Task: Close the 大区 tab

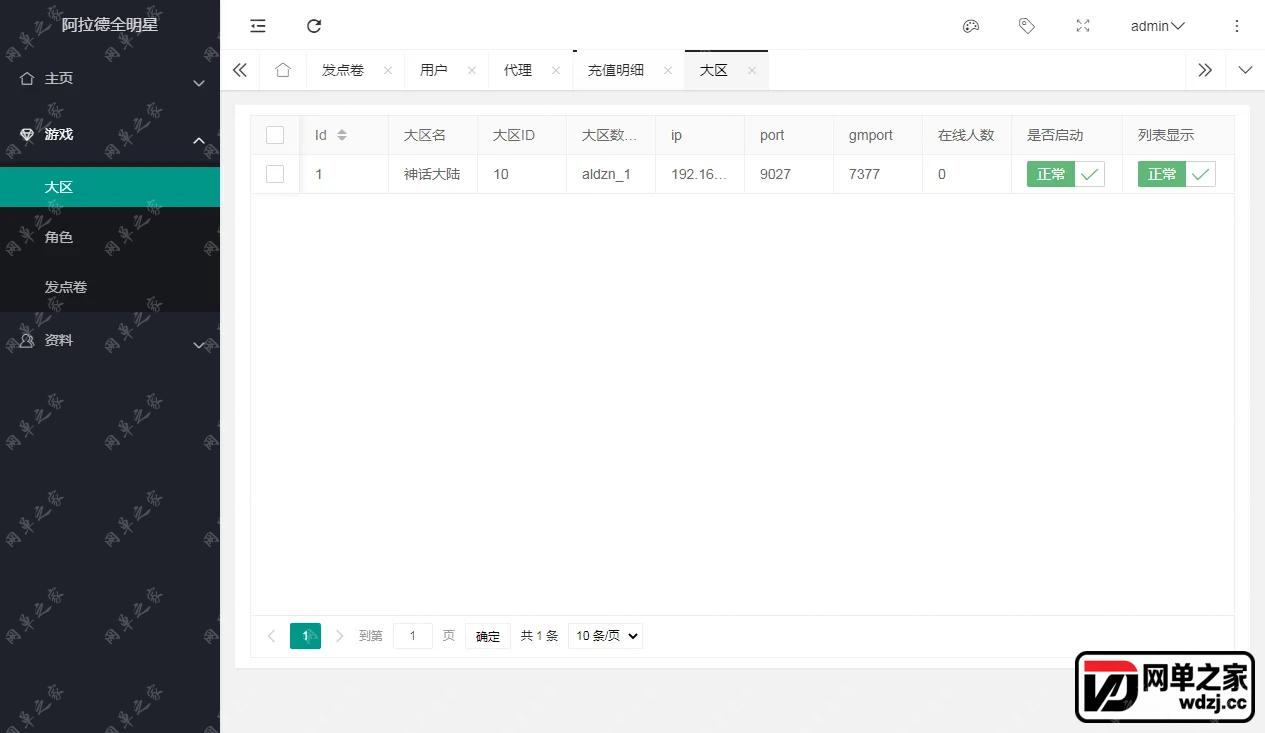Action: click(752, 71)
